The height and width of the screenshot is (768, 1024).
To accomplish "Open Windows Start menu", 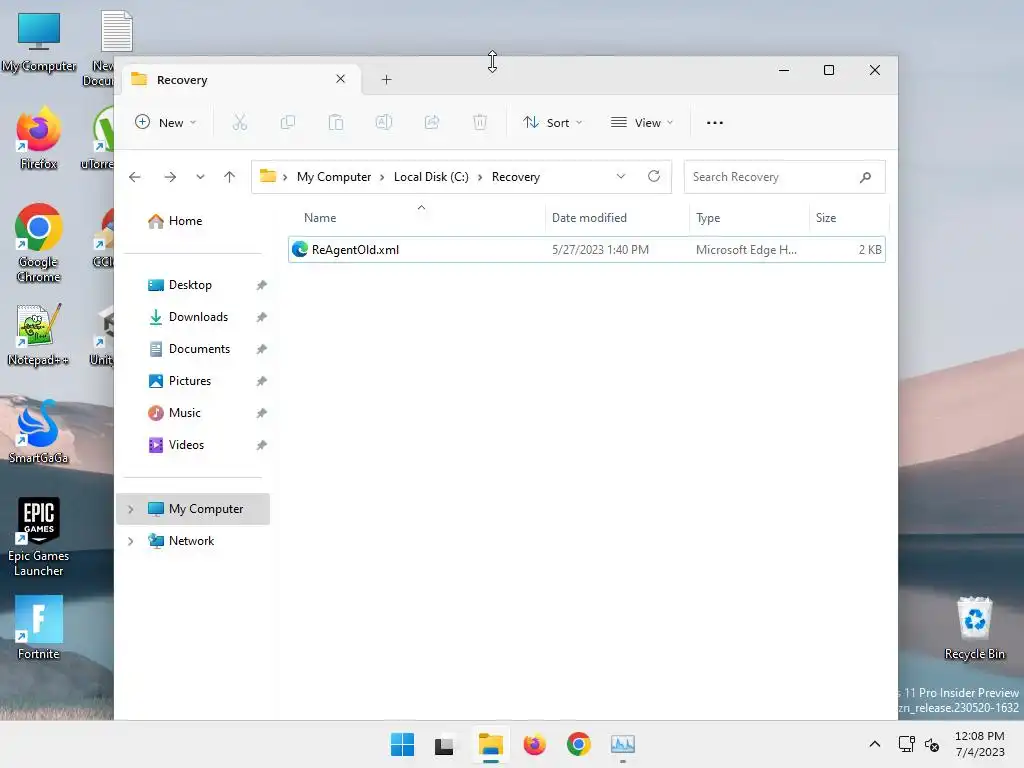I will (x=402, y=744).
